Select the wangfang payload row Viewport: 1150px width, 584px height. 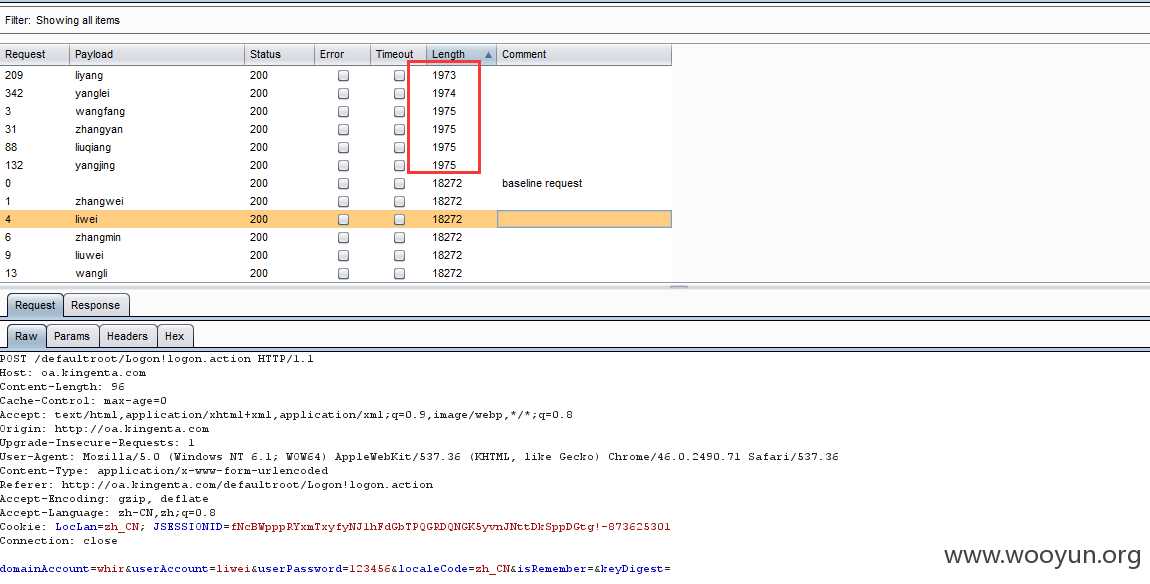coord(335,112)
